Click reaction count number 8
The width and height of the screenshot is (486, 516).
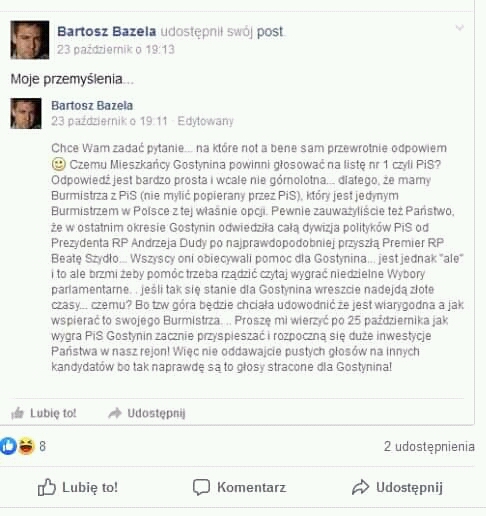pos(42,446)
